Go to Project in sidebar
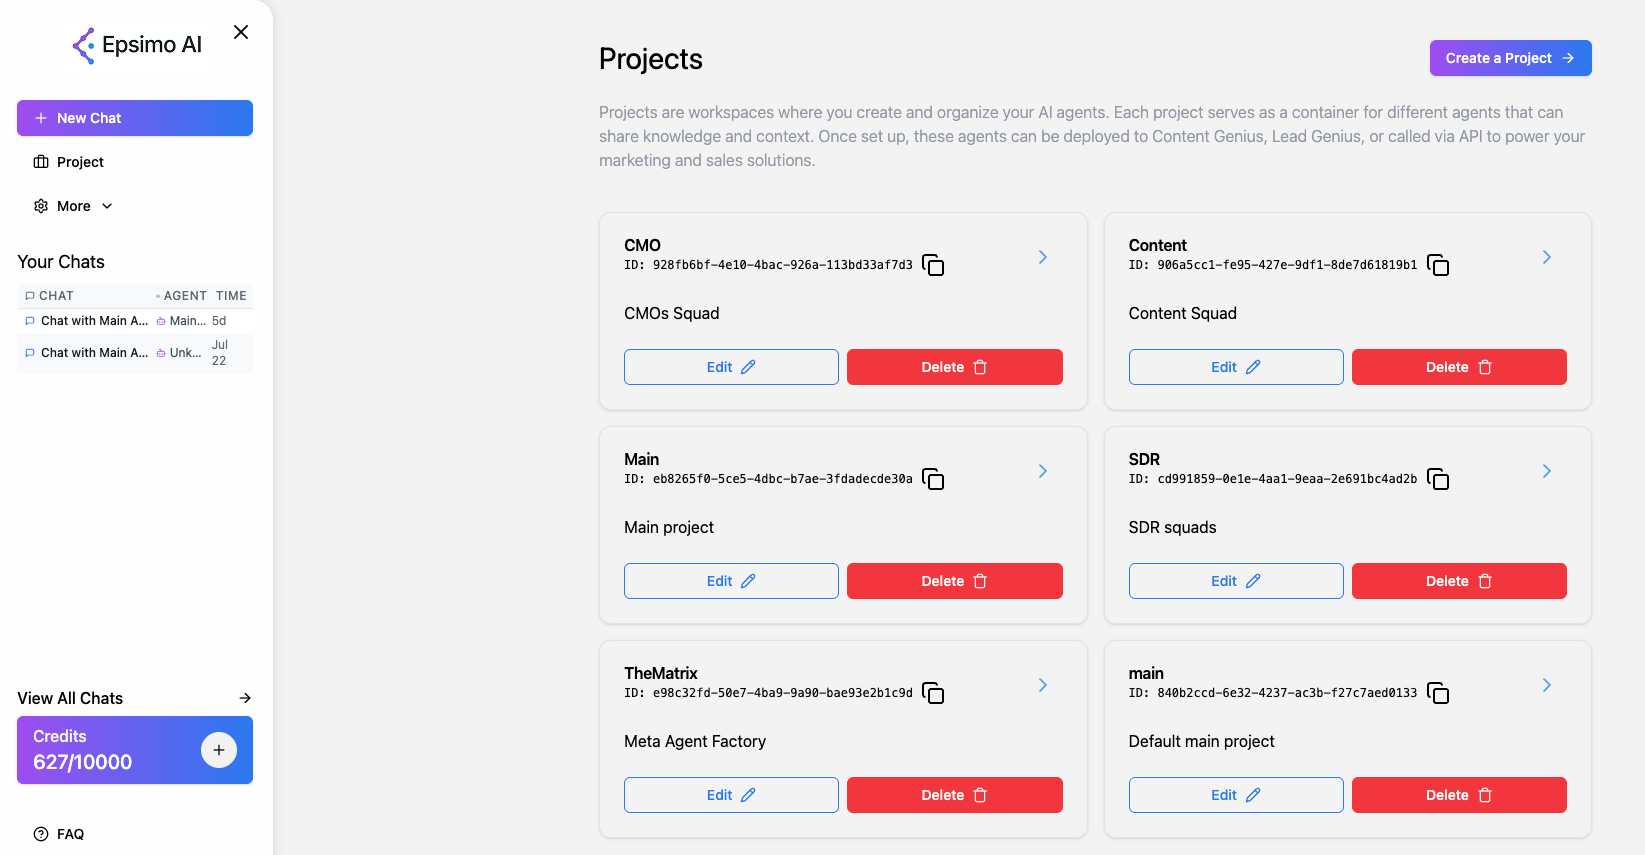1645x855 pixels. click(x=80, y=162)
